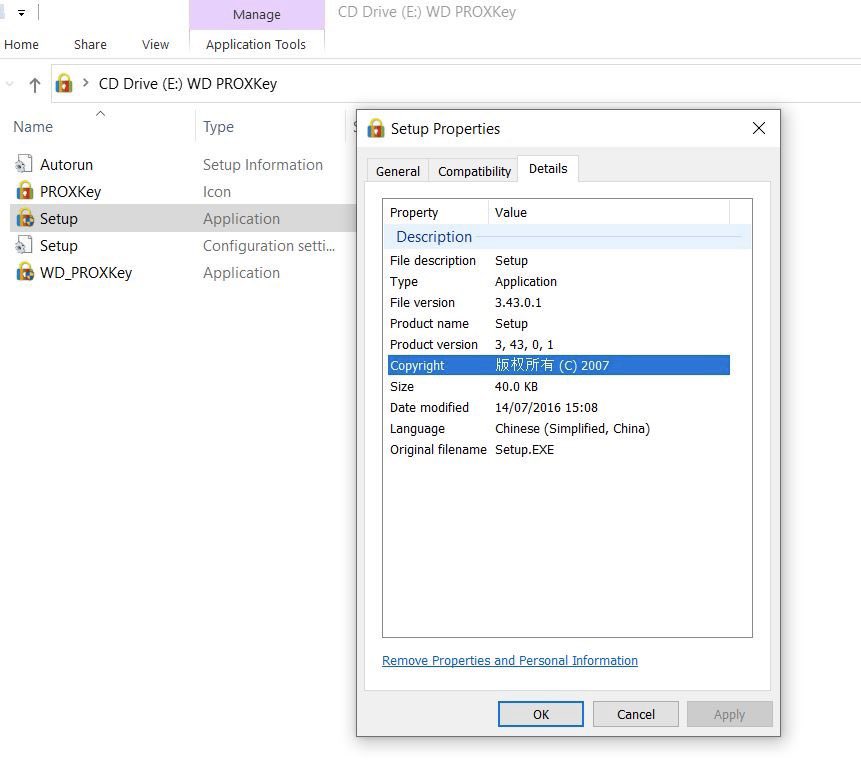
Task: Click the Cancel button
Action: coord(636,714)
